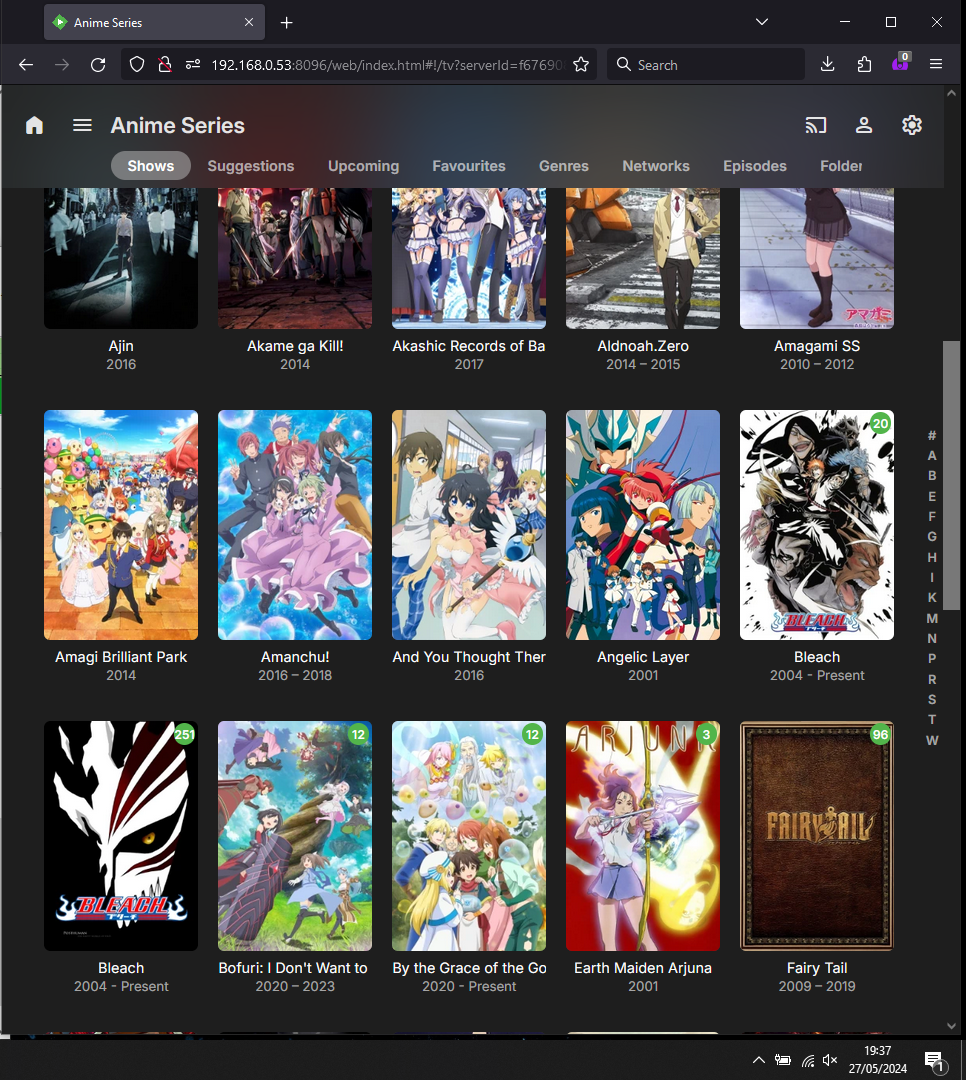Screen dimensions: 966x1080
Task: Jump to letter M in alphabet picker
Action: pyautogui.click(x=932, y=619)
